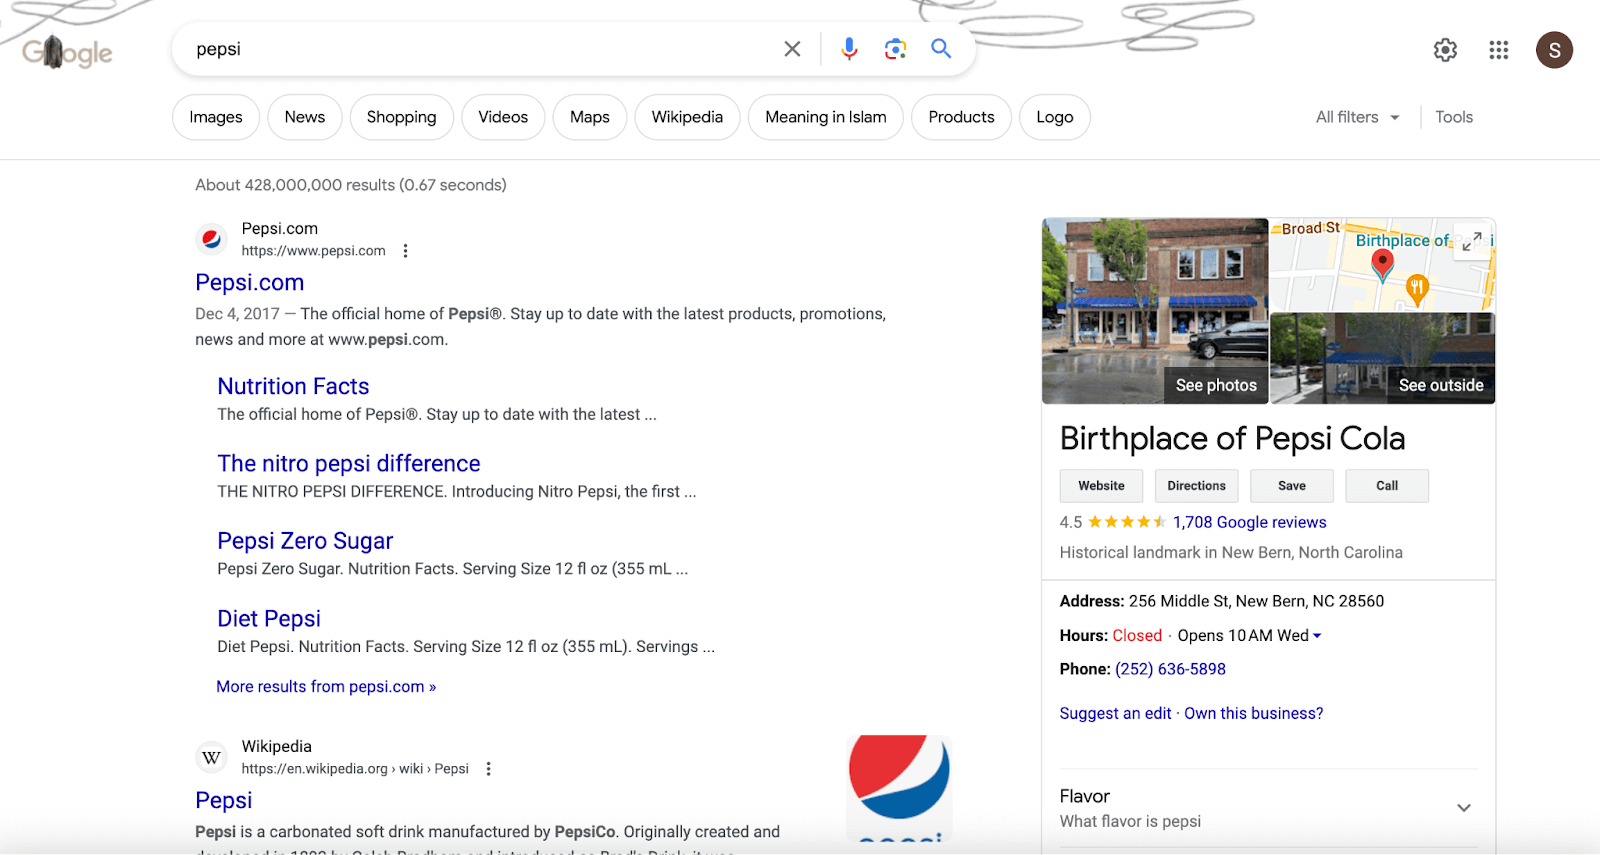
Task: Open the account avatar labeled S
Action: pyautogui.click(x=1554, y=50)
